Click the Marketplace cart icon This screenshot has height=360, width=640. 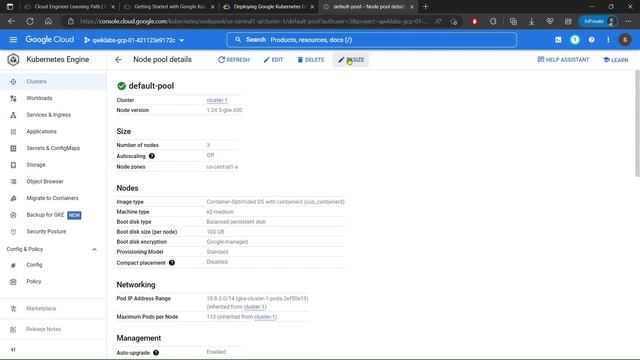13,309
